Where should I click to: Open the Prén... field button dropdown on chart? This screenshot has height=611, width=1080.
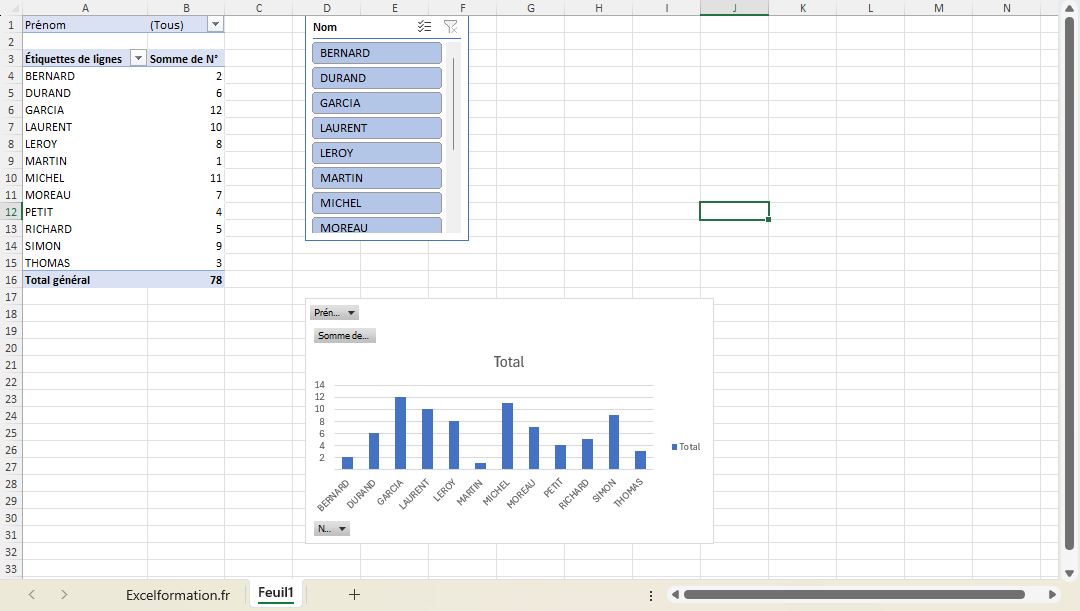point(349,312)
